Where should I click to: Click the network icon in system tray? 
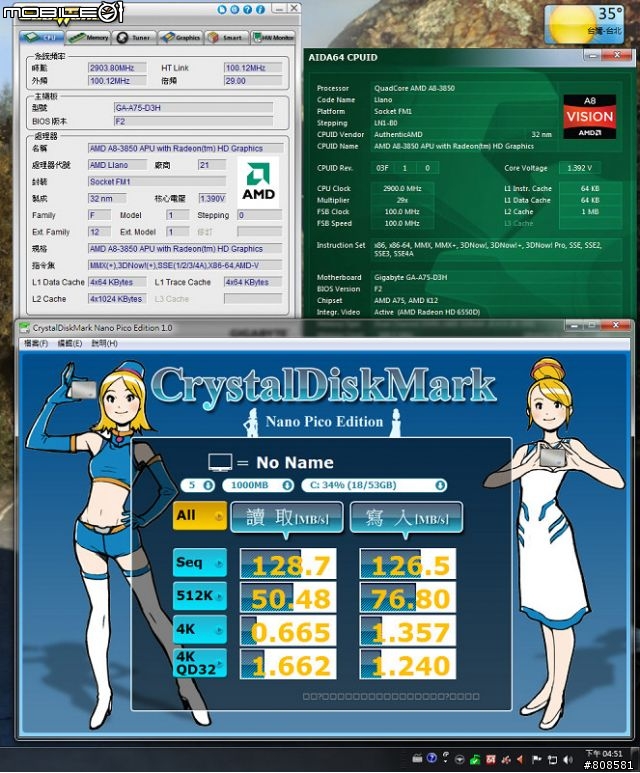point(553,760)
